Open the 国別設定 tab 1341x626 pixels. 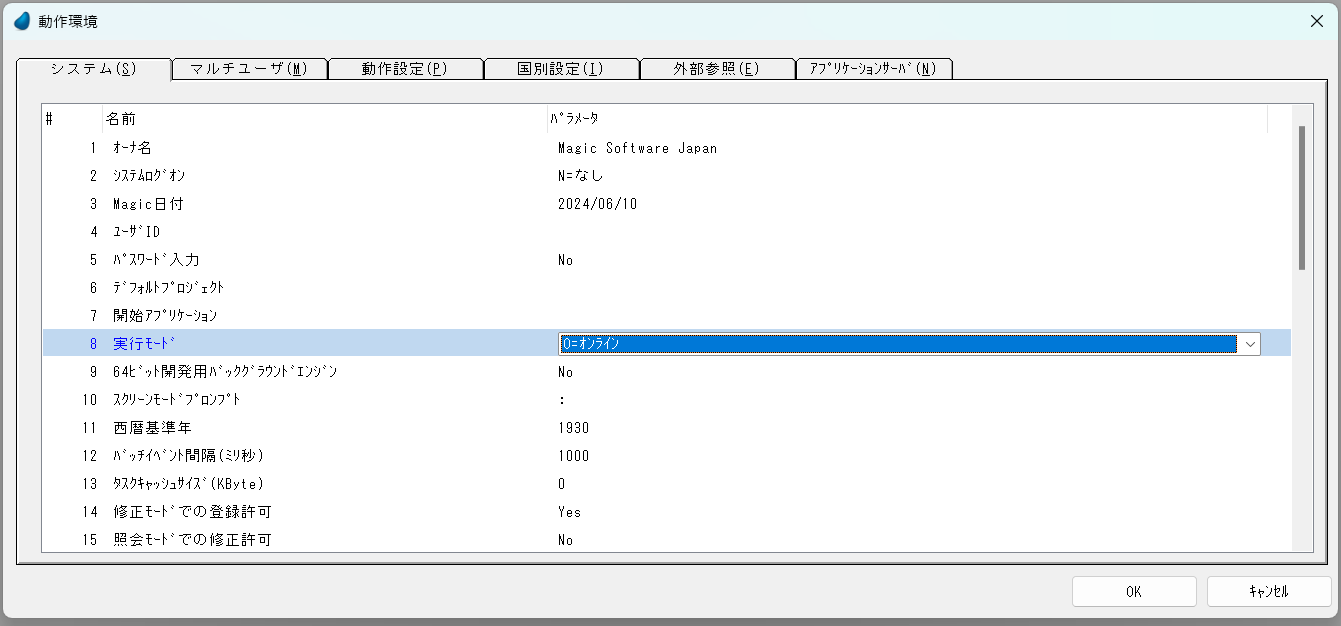[x=561, y=69]
